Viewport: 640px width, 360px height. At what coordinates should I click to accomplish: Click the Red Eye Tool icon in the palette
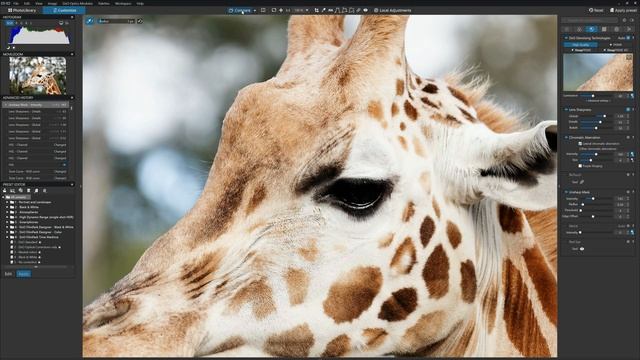pos(582,249)
